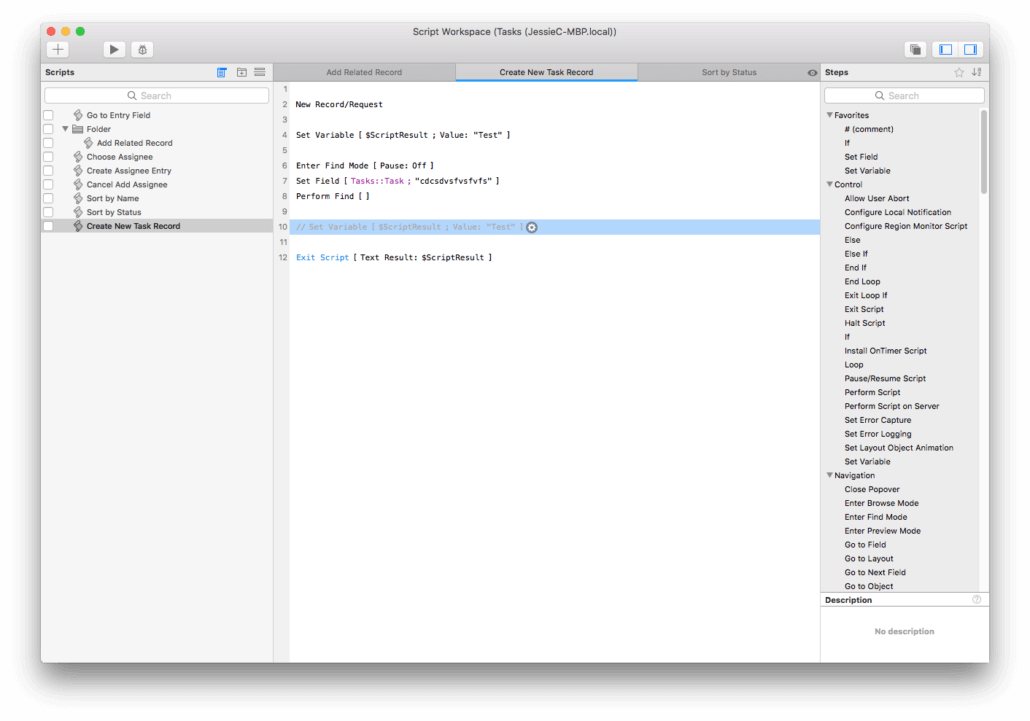
Task: Click the Steps list vertical scrollbar
Action: tap(984, 152)
